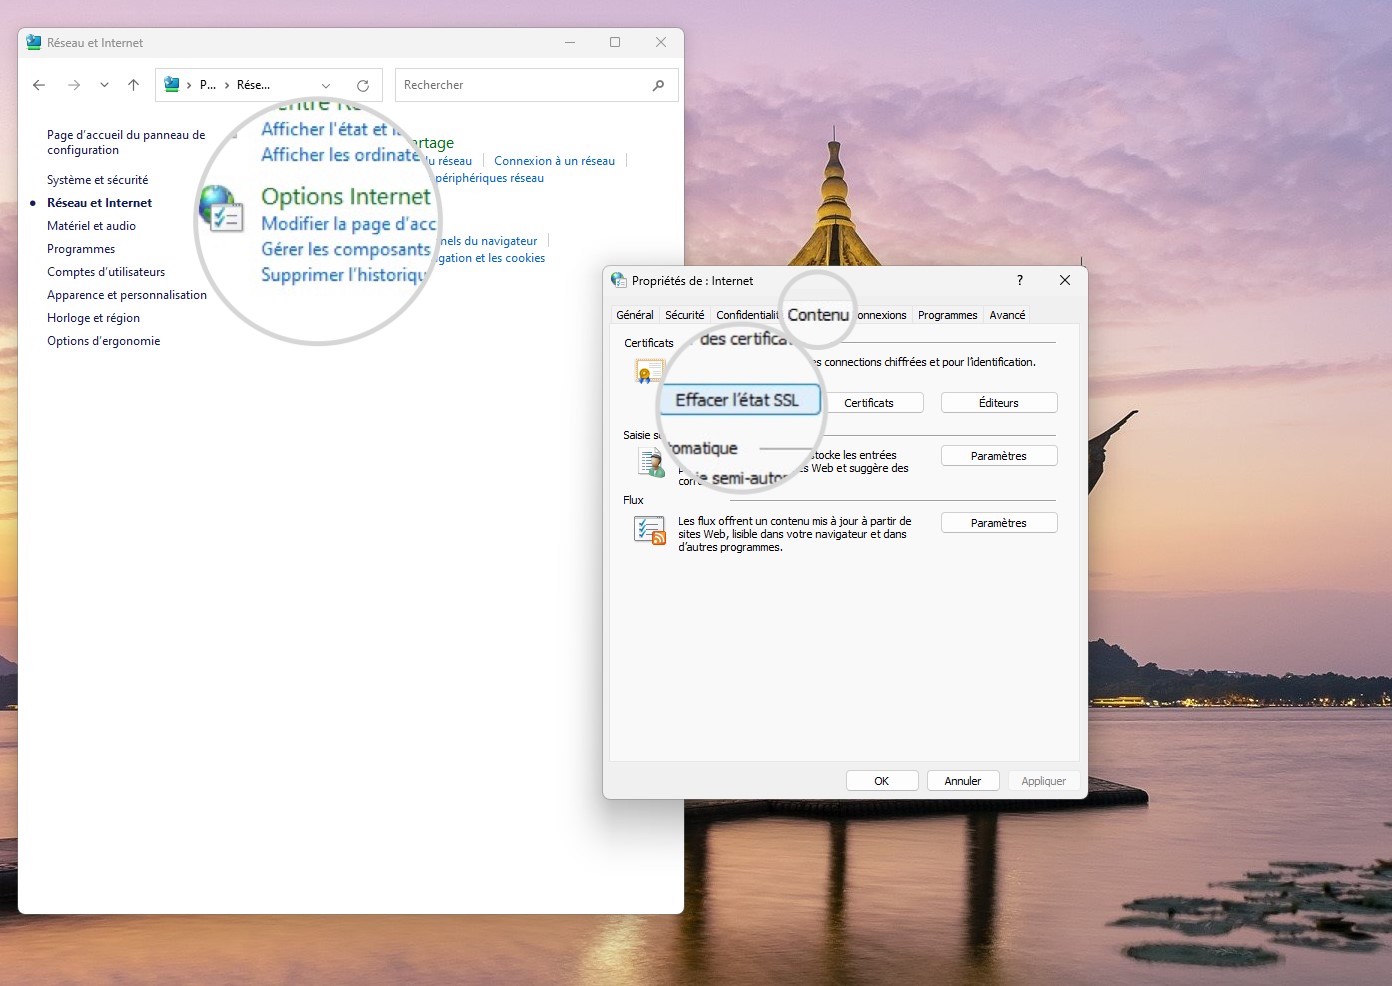
Task: Click the Propriétés de Internet title icon
Action: (619, 280)
